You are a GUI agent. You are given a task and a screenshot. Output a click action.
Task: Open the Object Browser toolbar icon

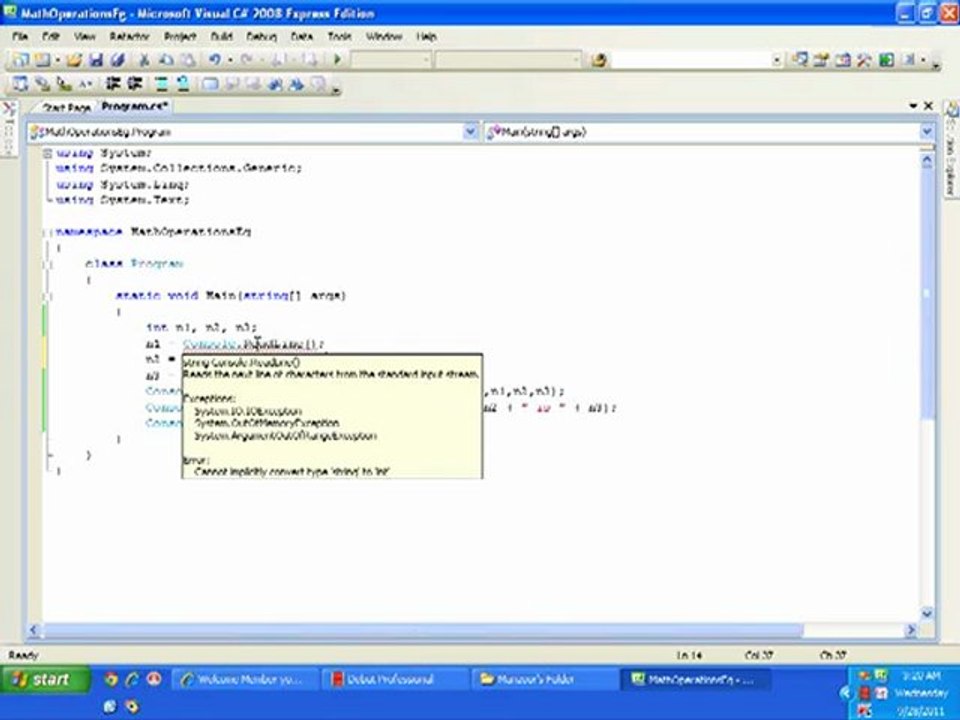click(x=843, y=59)
